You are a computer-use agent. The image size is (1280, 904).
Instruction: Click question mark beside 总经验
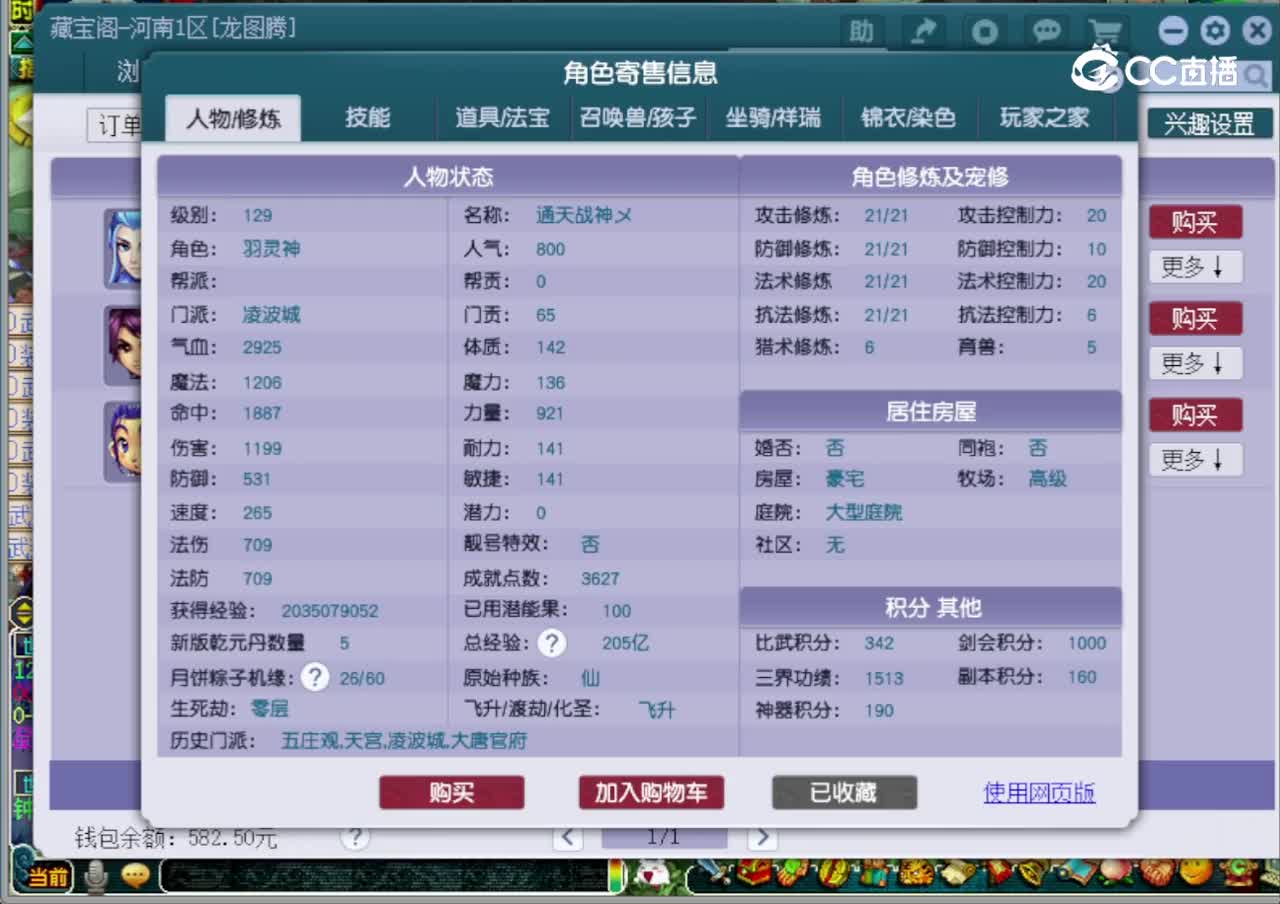(552, 644)
